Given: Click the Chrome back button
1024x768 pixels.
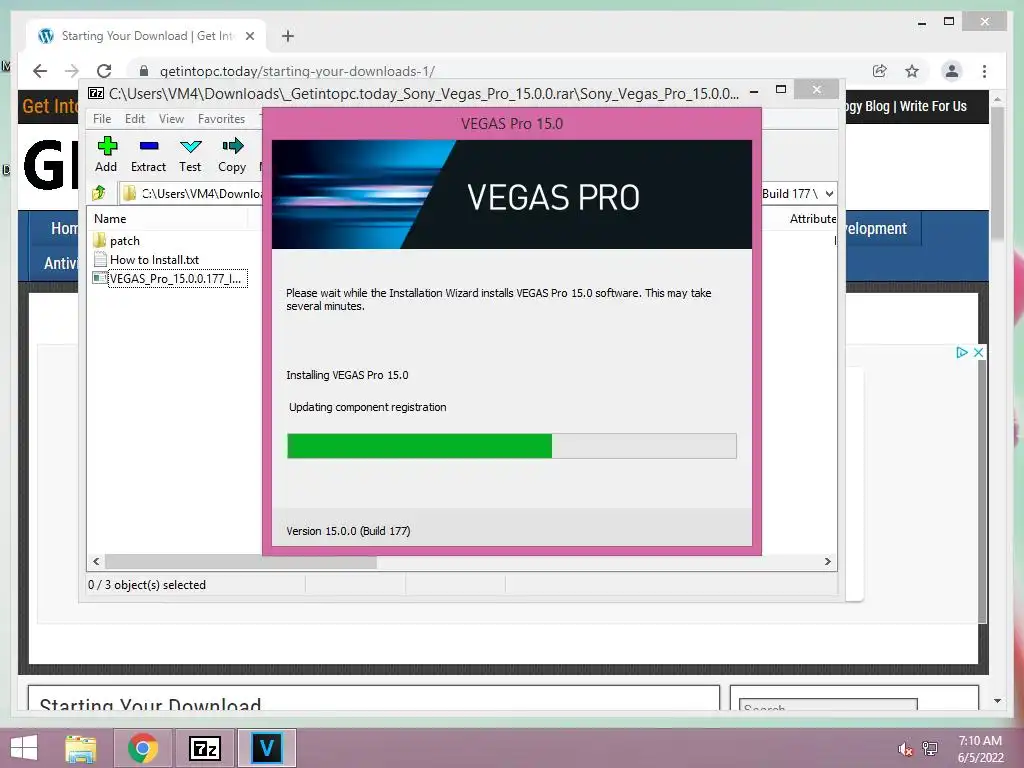Looking at the screenshot, I should pos(40,71).
